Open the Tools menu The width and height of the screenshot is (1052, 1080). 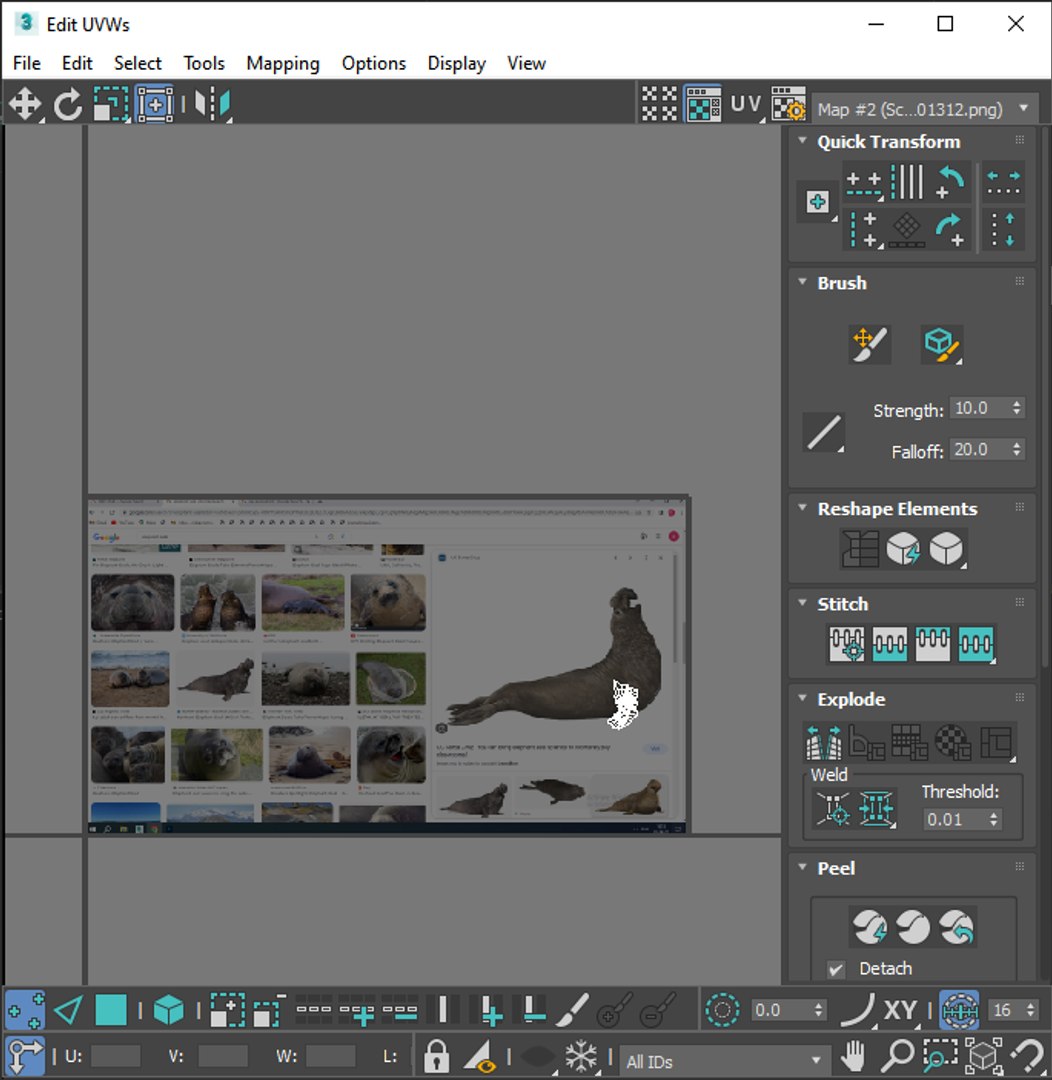[x=204, y=63]
